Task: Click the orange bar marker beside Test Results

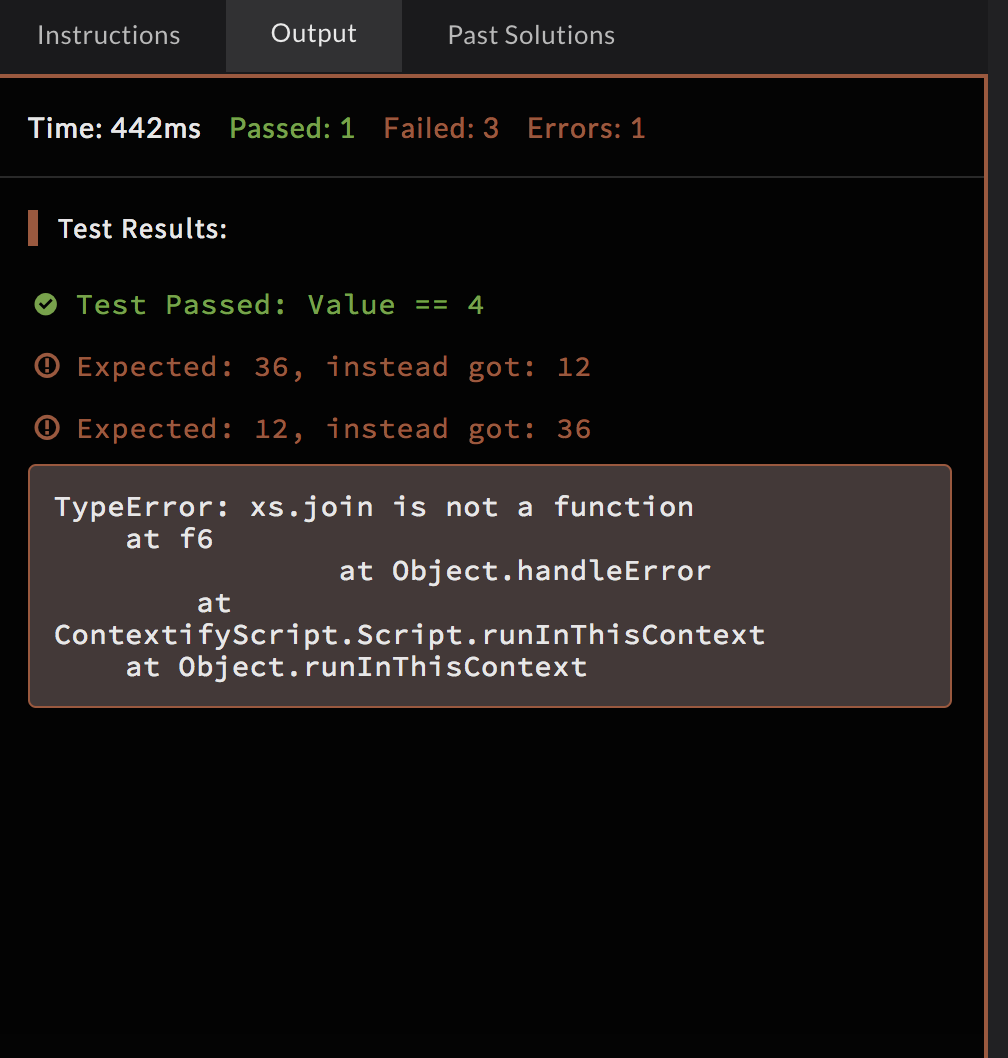Action: point(33,228)
